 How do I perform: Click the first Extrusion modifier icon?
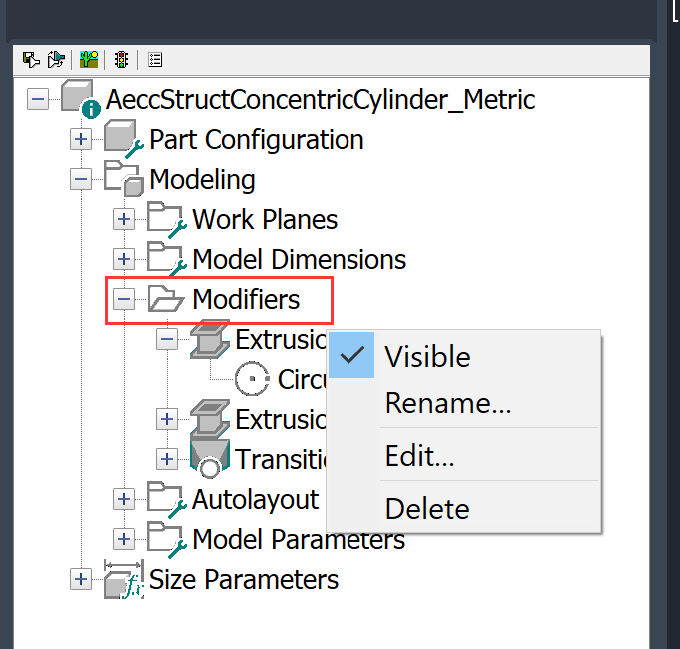[x=210, y=339]
